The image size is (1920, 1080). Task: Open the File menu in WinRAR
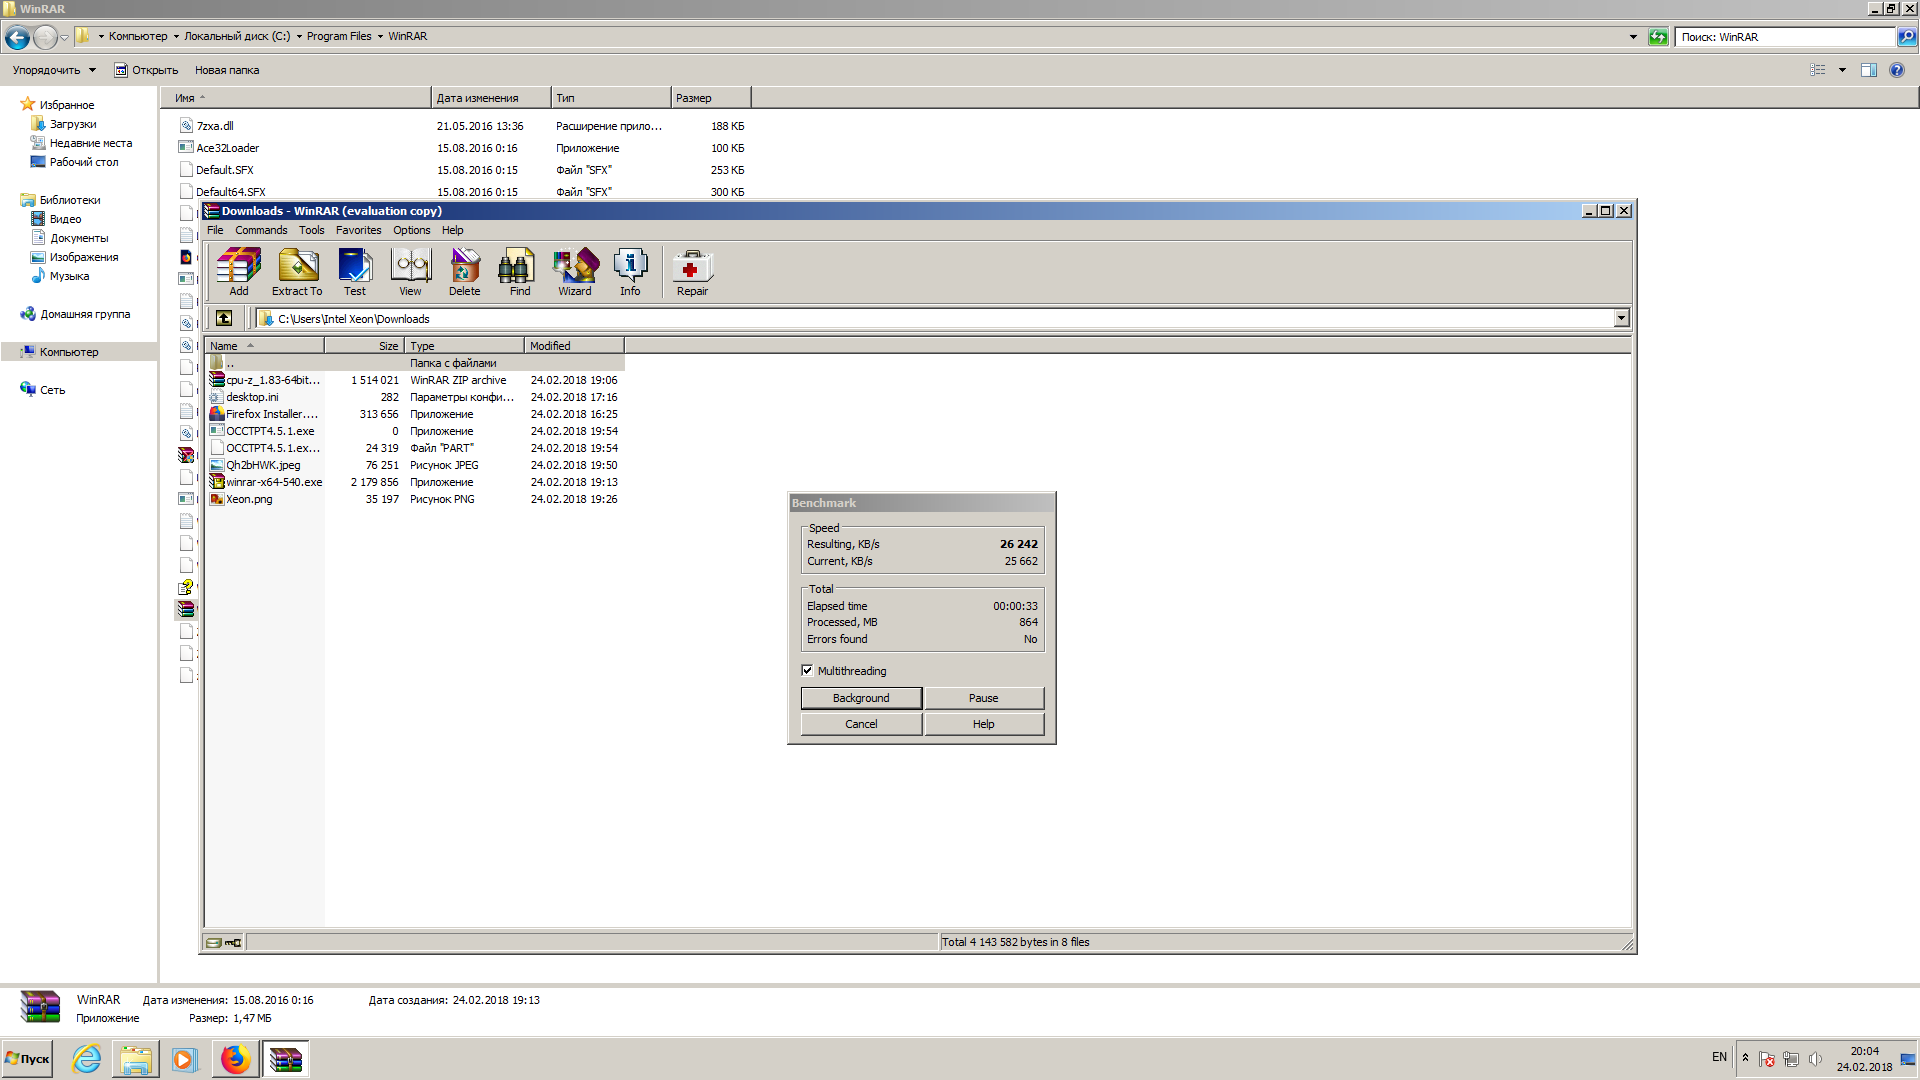point(215,230)
